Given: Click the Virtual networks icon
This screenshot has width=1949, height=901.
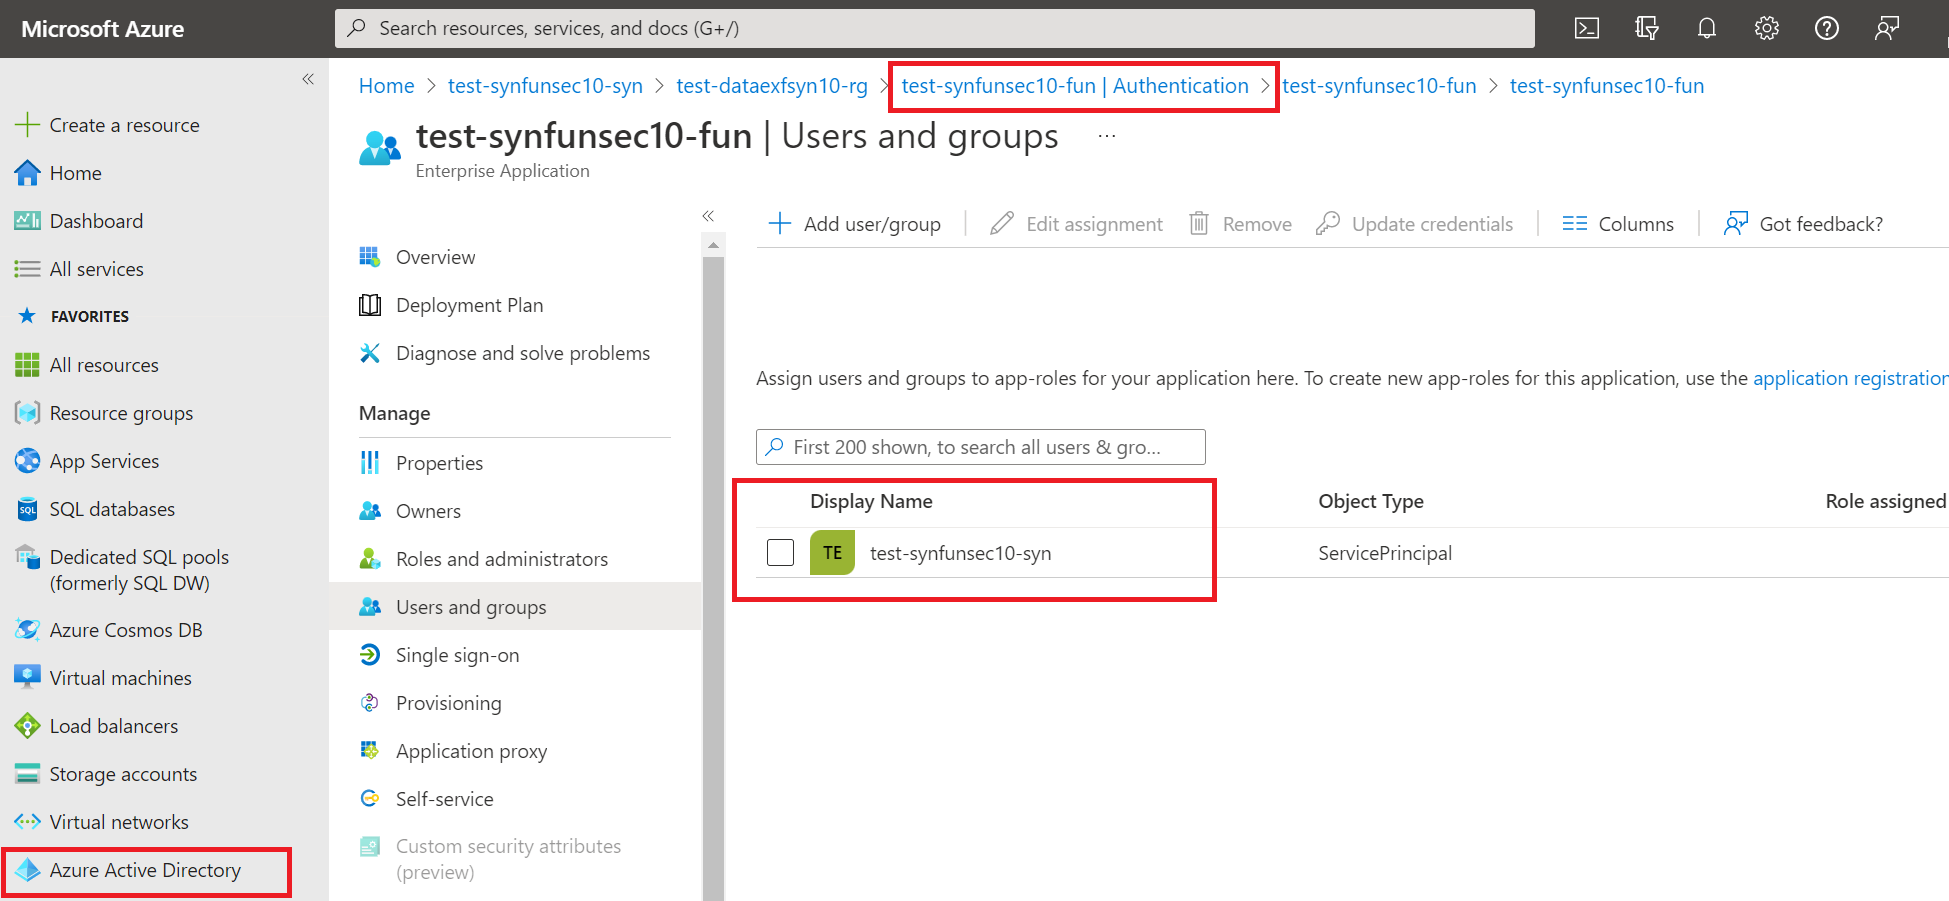Looking at the screenshot, I should tap(27, 822).
